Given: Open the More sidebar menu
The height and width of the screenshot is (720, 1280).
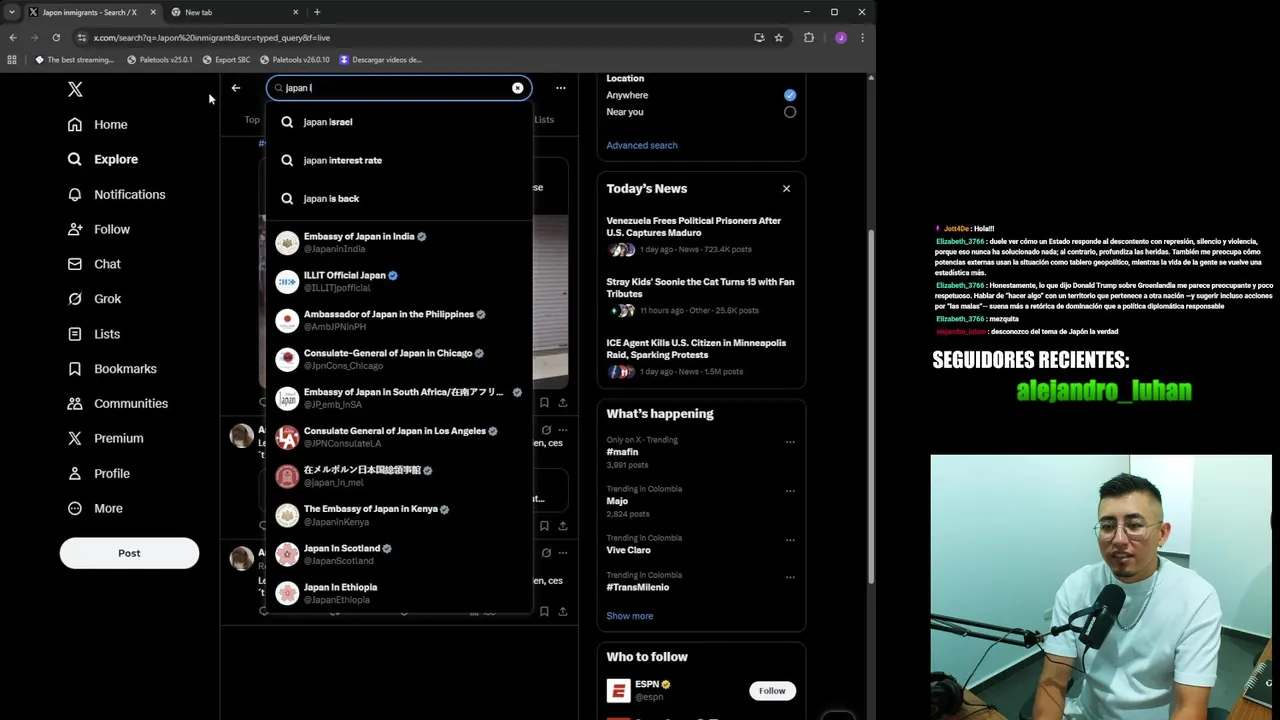Looking at the screenshot, I should pyautogui.click(x=95, y=508).
